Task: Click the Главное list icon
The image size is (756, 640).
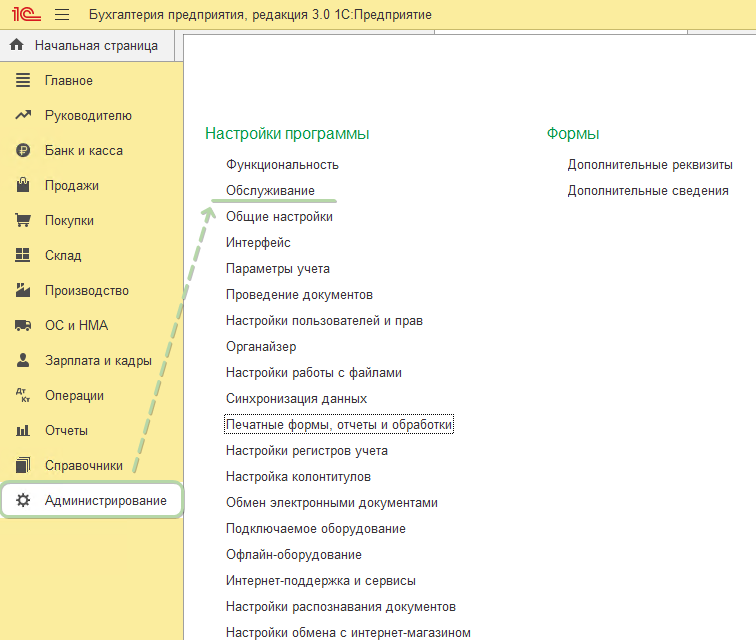Action: pos(23,80)
